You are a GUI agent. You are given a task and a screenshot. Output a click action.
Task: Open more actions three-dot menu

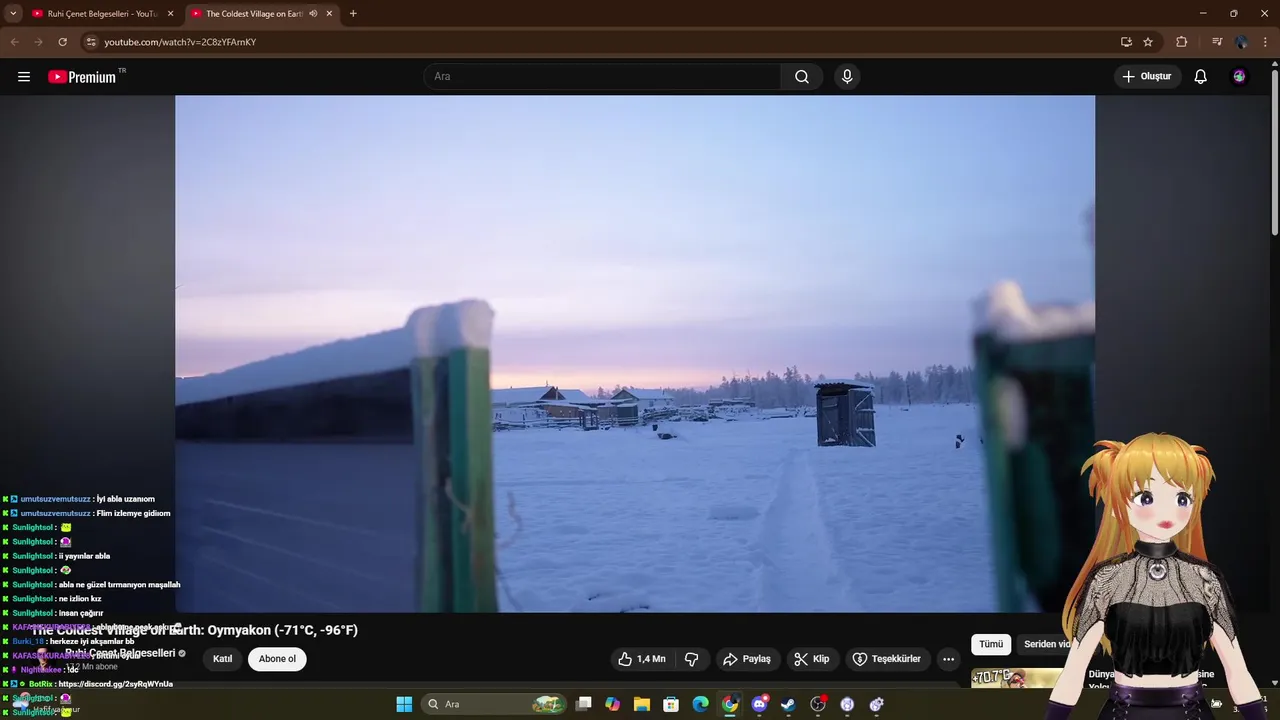[948, 659]
